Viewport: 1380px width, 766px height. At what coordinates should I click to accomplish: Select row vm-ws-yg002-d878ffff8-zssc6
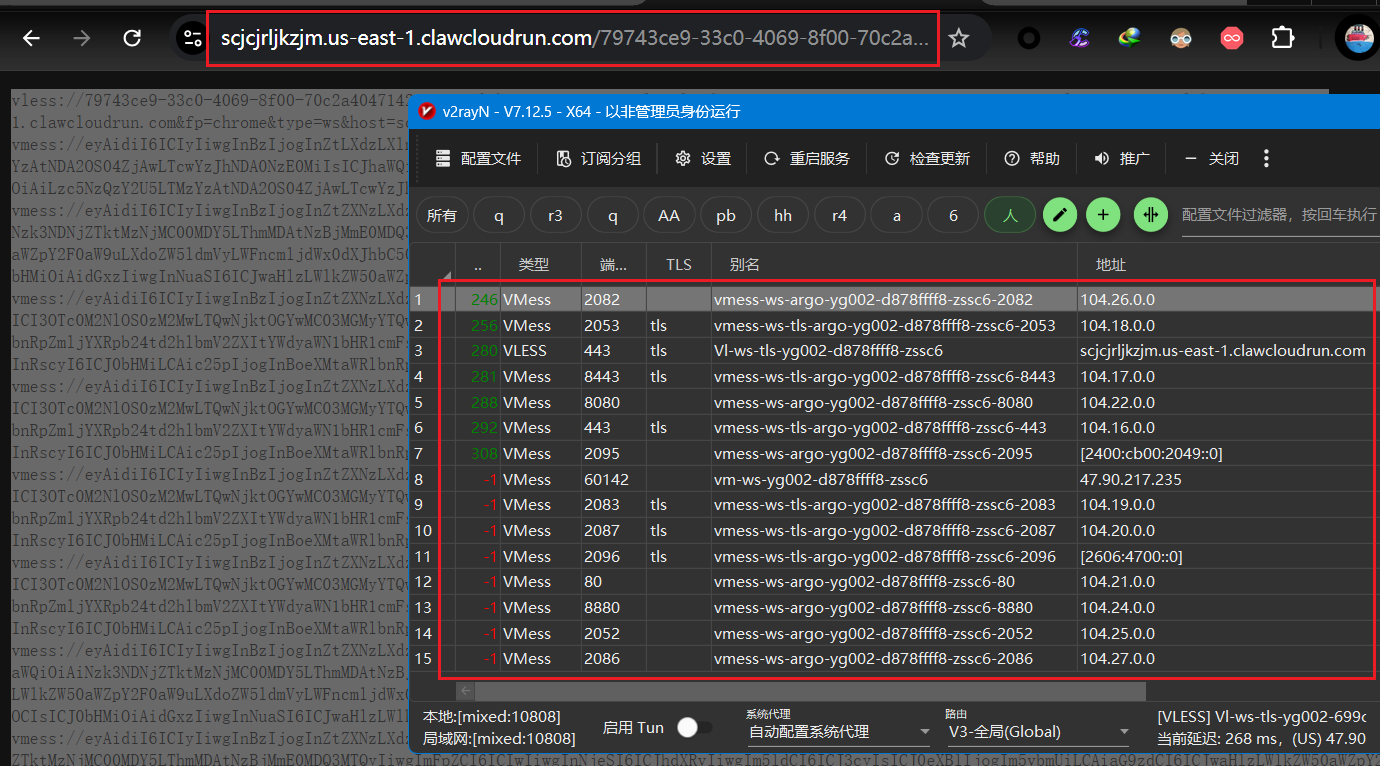[894, 479]
